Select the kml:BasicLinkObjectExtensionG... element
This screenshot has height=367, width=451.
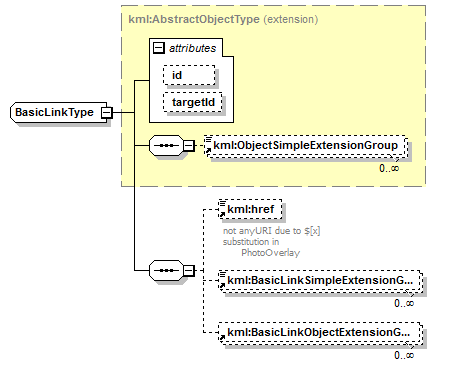pyautogui.click(x=320, y=333)
